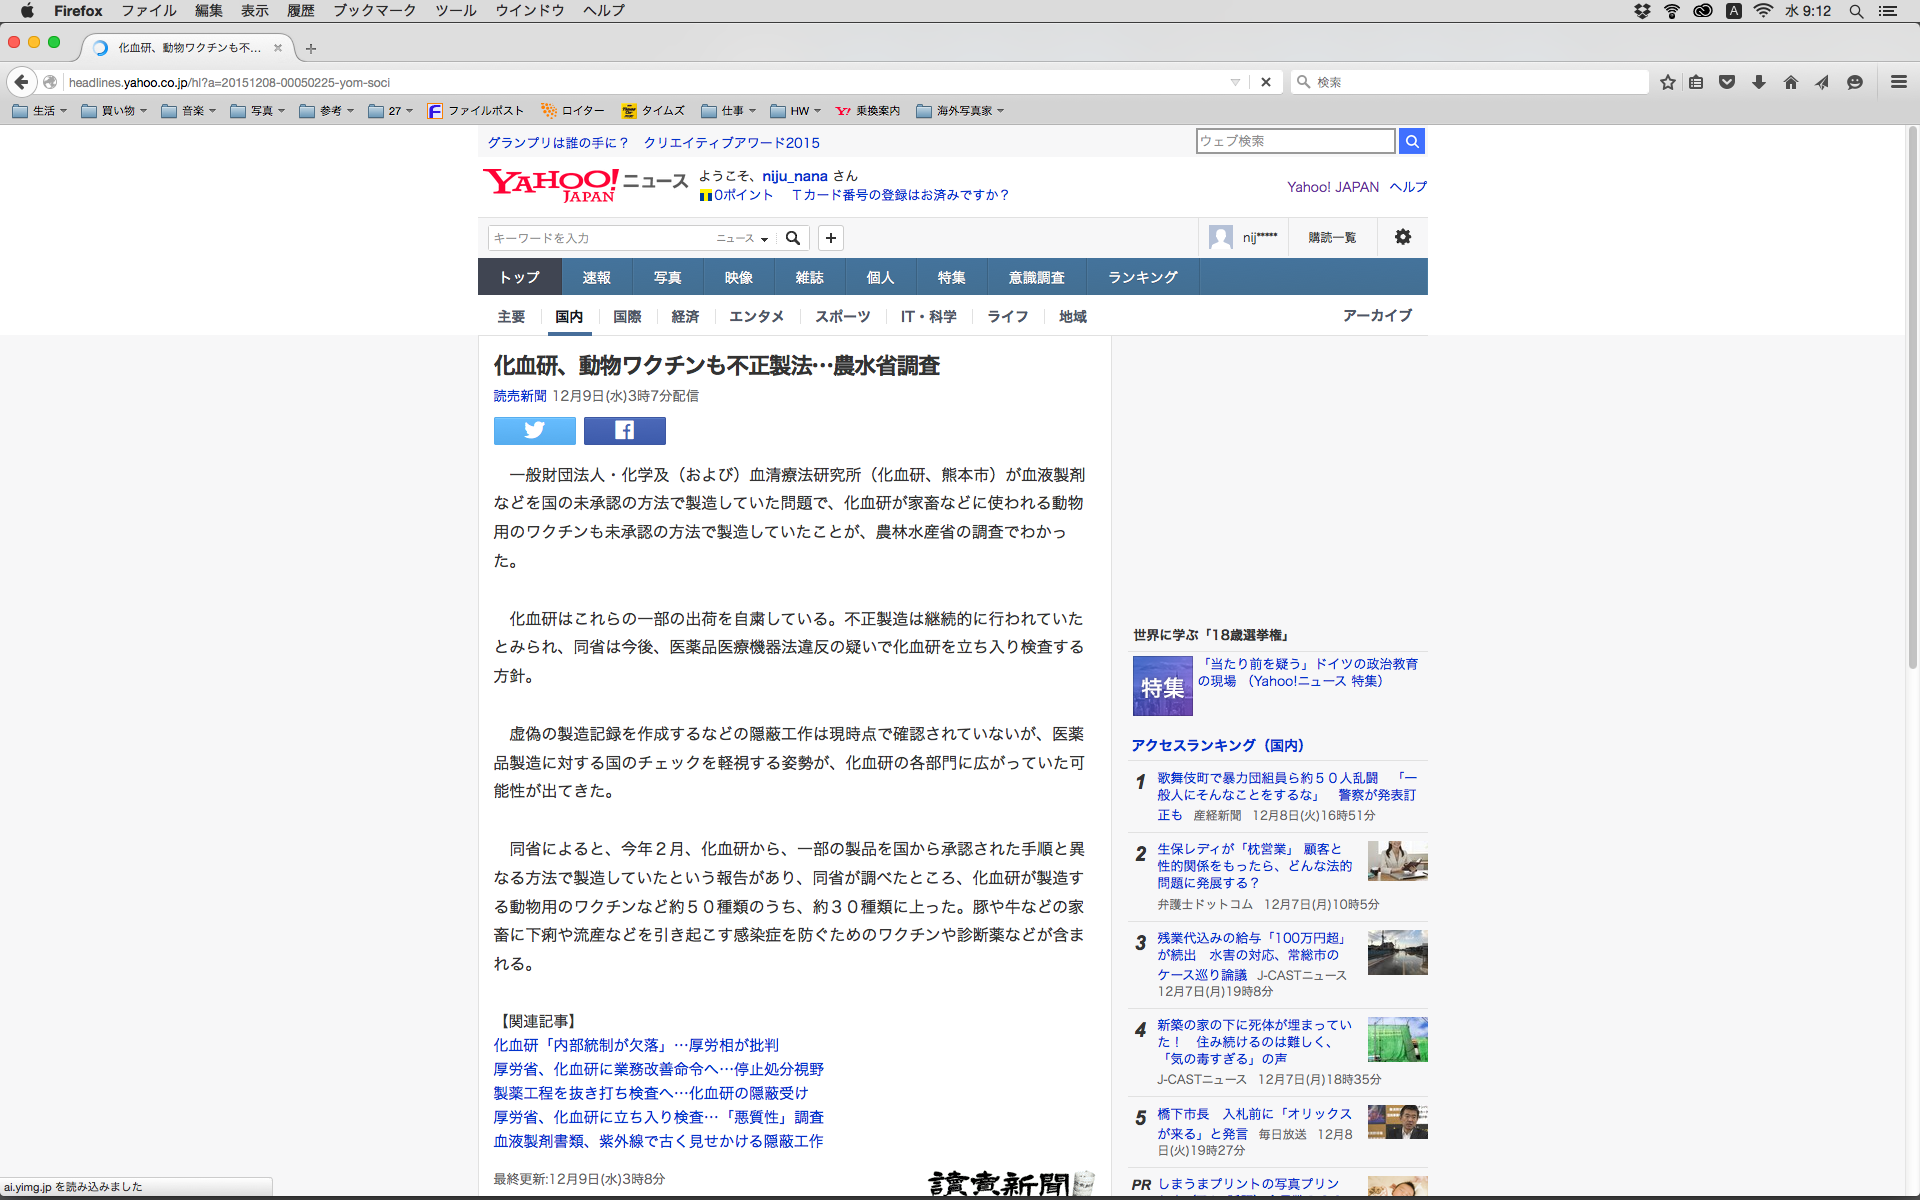Click the plus button beside keyword search
The width and height of the screenshot is (1920, 1200).
tap(830, 238)
